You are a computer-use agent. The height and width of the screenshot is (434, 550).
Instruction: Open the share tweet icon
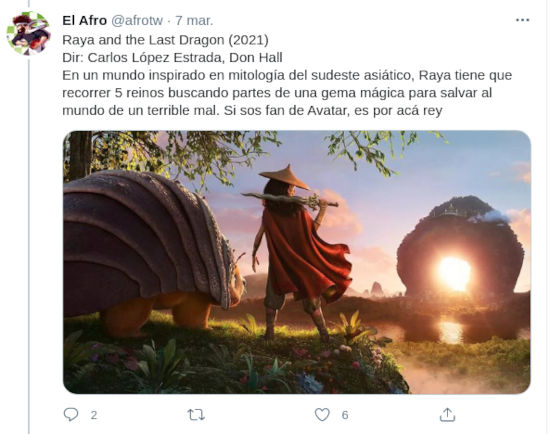[447, 414]
